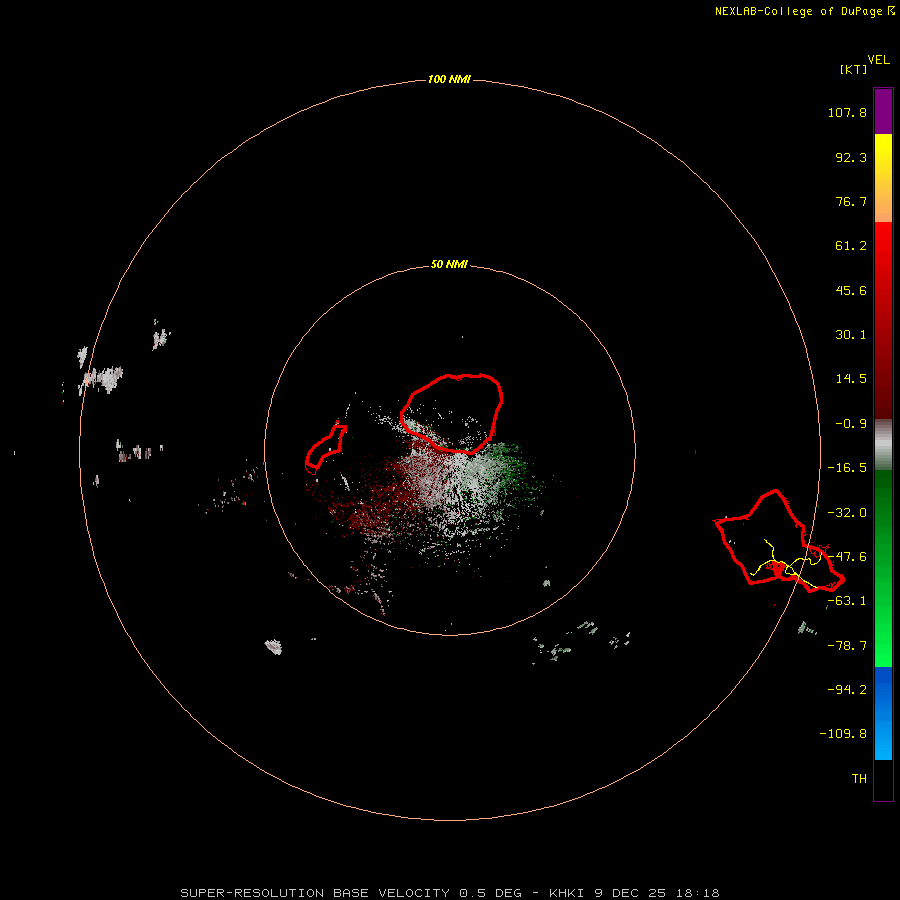Click the island outline with yellow roads

pyautogui.click(x=779, y=541)
